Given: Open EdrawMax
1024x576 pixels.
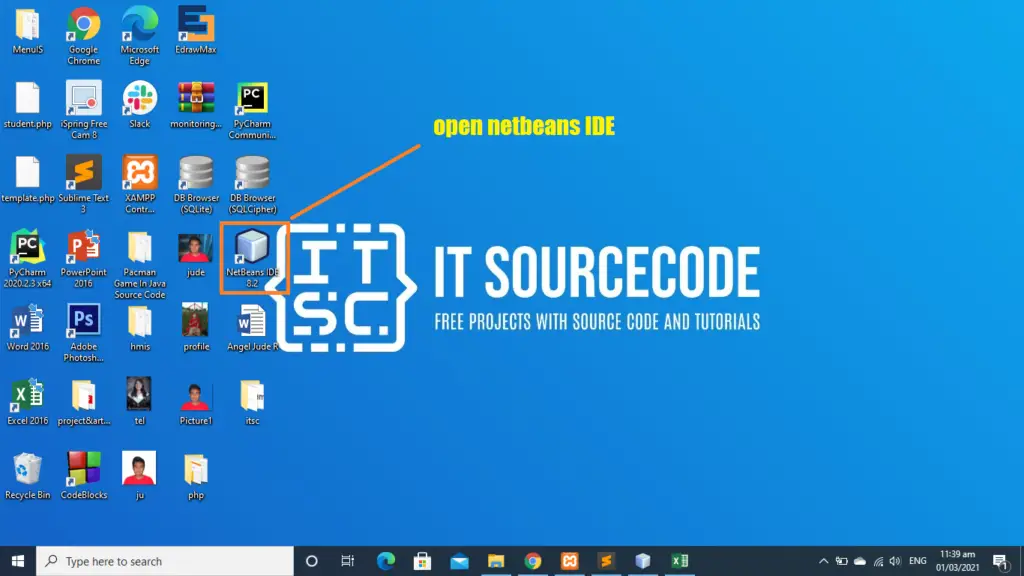Looking at the screenshot, I should pyautogui.click(x=196, y=28).
